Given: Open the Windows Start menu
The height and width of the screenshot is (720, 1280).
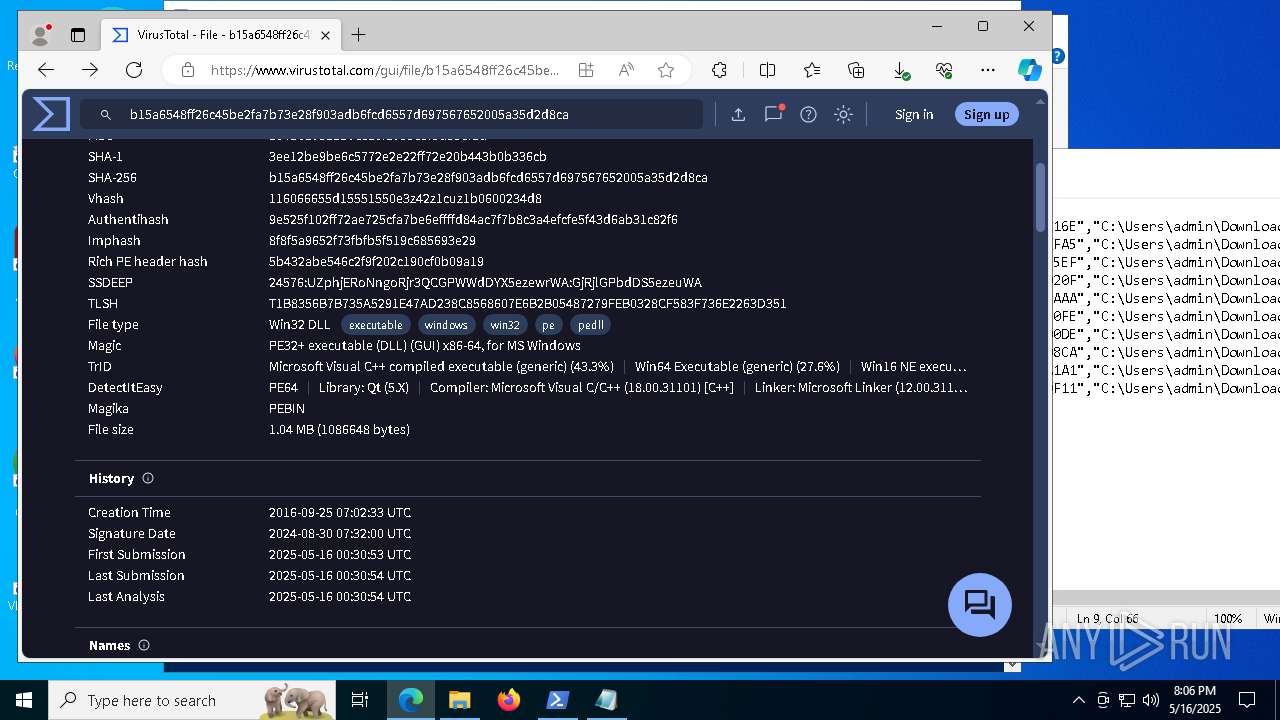Looking at the screenshot, I should click(x=23, y=700).
